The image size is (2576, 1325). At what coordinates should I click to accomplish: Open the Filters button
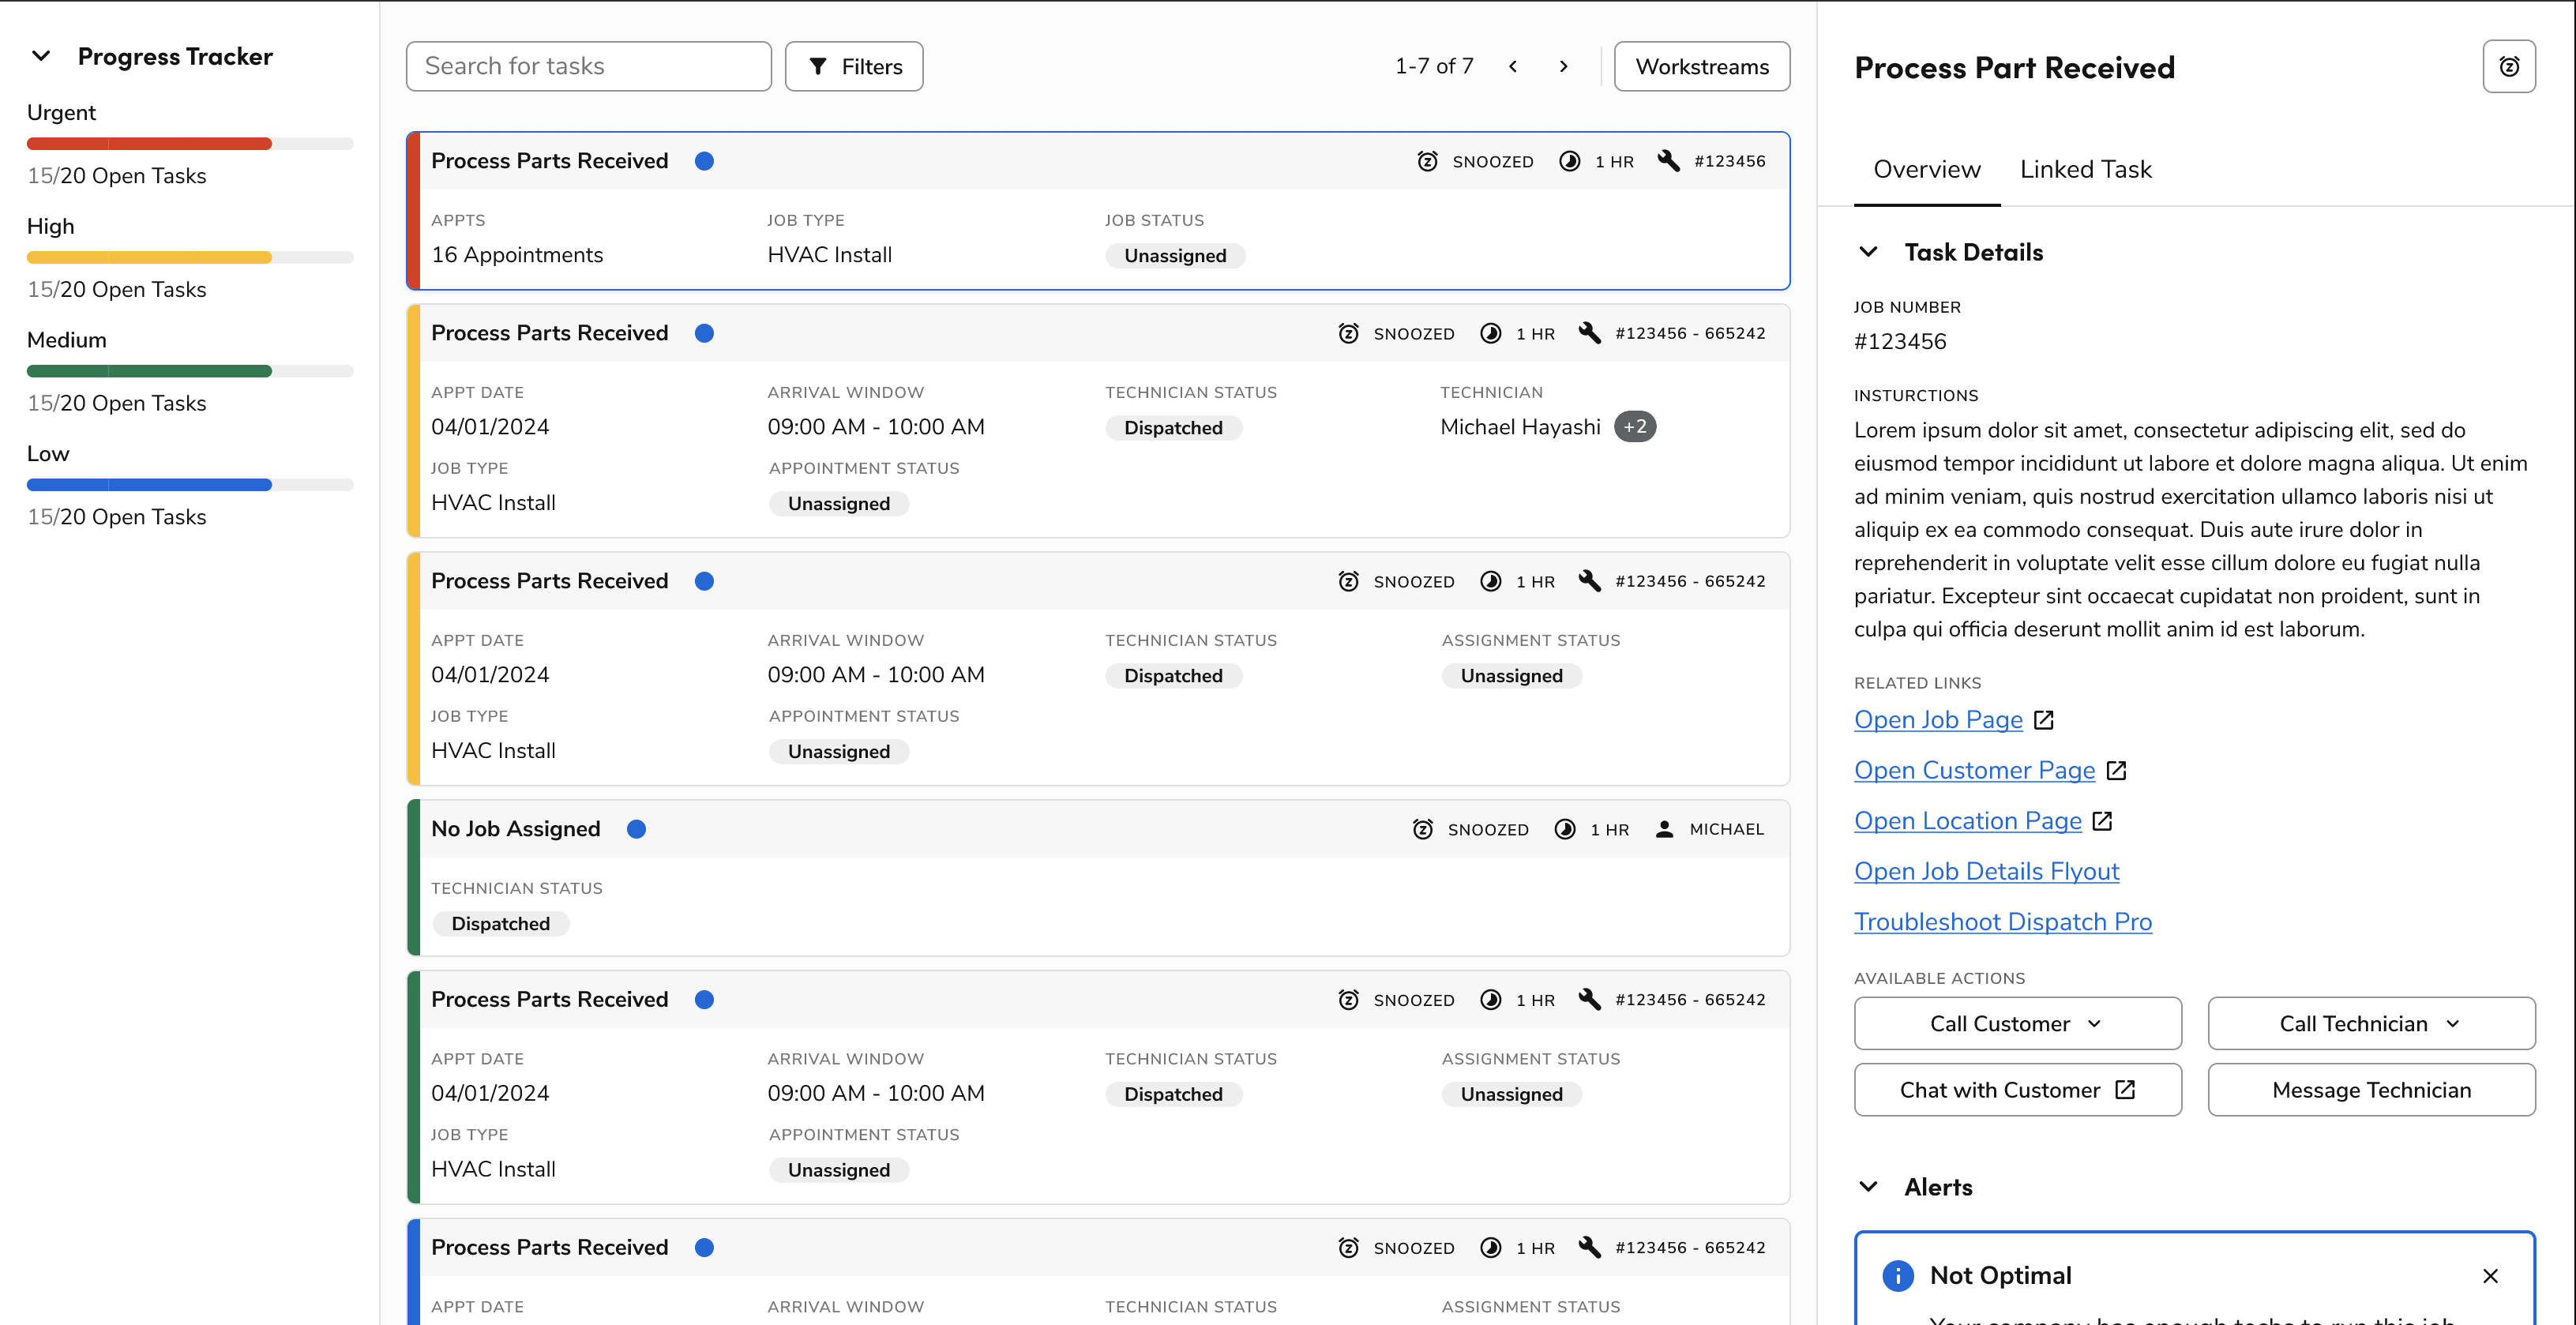pyautogui.click(x=854, y=67)
